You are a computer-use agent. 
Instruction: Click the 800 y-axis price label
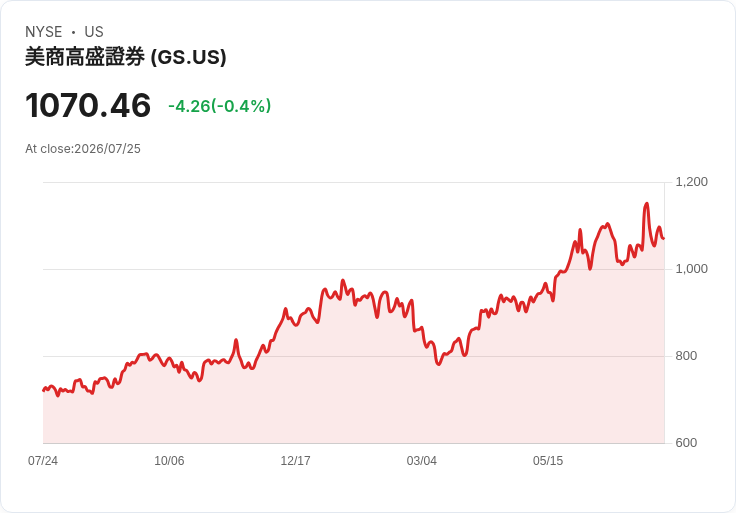(x=686, y=356)
